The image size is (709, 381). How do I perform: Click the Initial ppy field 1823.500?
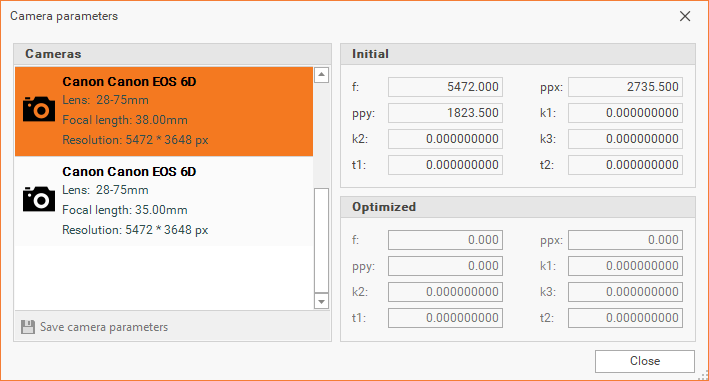(445, 113)
